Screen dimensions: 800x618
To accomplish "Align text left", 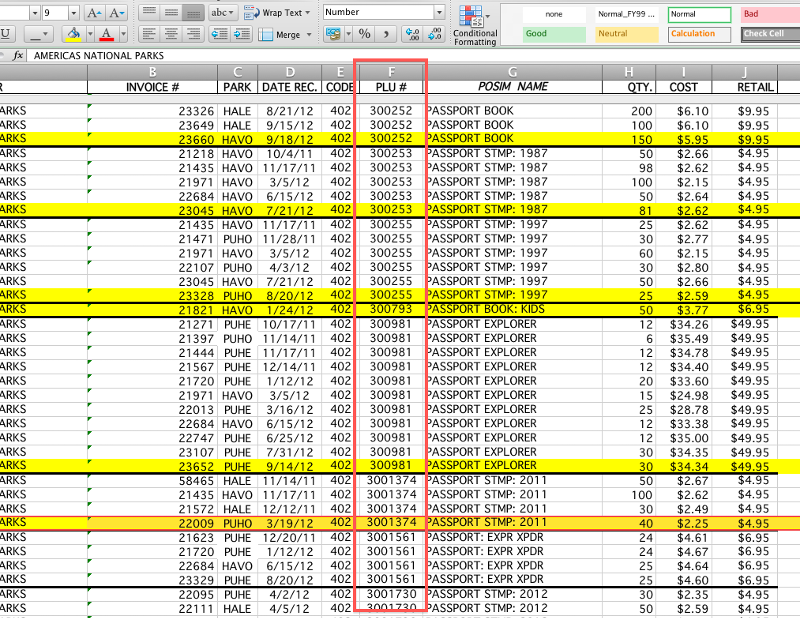I will [x=149, y=34].
